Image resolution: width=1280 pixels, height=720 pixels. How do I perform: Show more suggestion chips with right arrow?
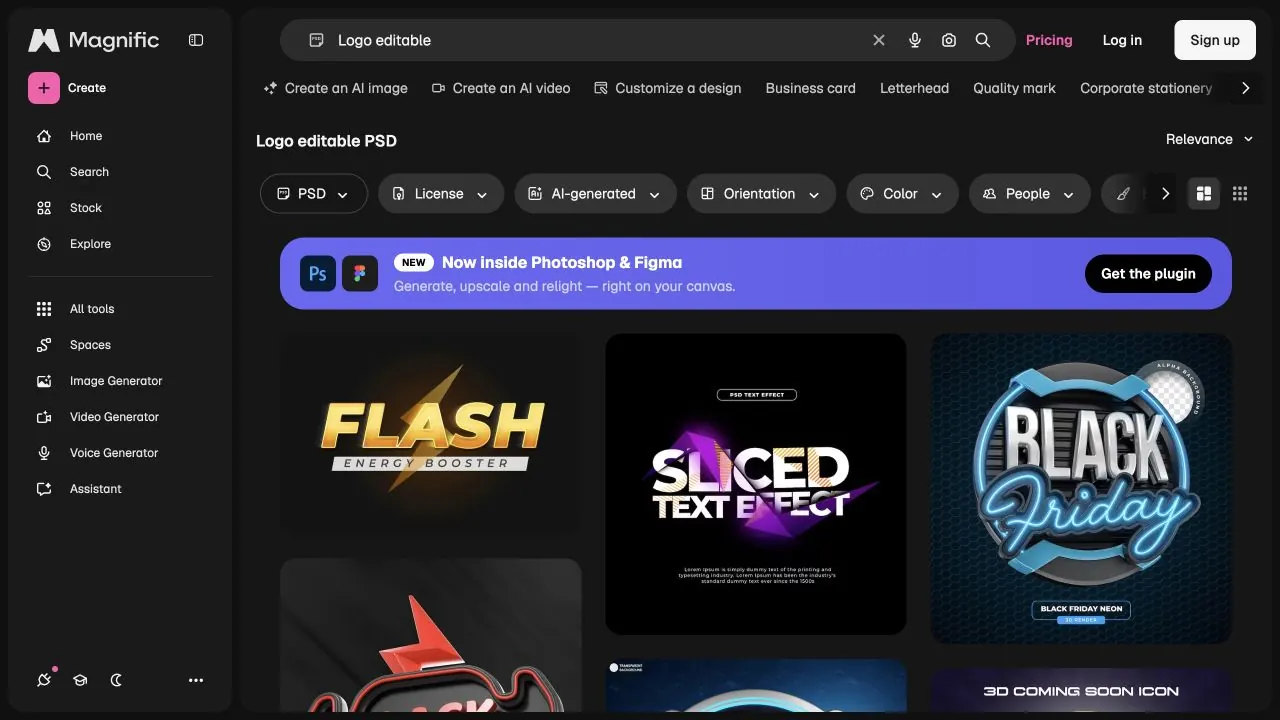(x=1245, y=88)
